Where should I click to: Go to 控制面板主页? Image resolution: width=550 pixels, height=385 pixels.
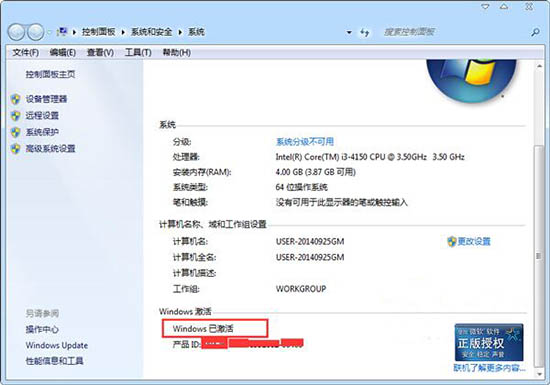click(x=50, y=74)
